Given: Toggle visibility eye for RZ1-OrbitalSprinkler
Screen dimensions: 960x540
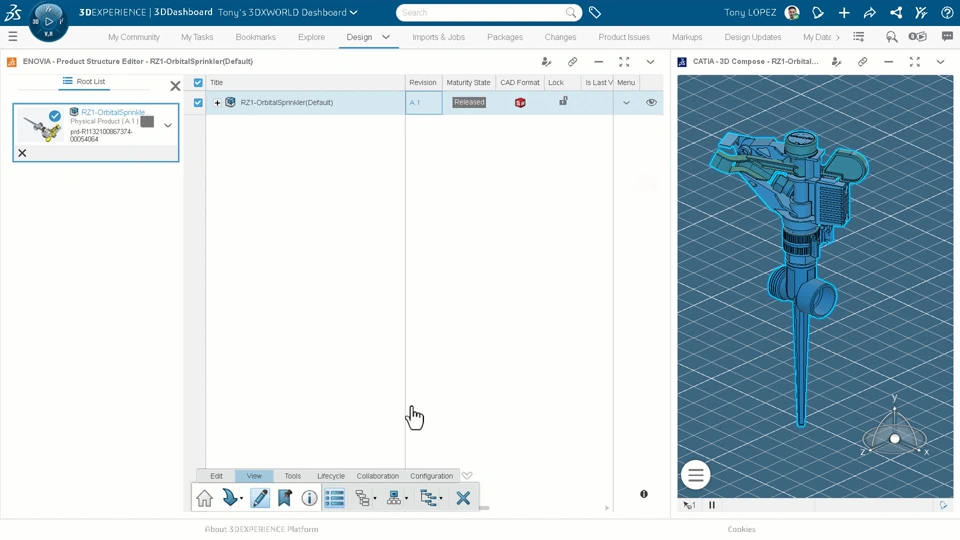Looking at the screenshot, I should (x=651, y=102).
